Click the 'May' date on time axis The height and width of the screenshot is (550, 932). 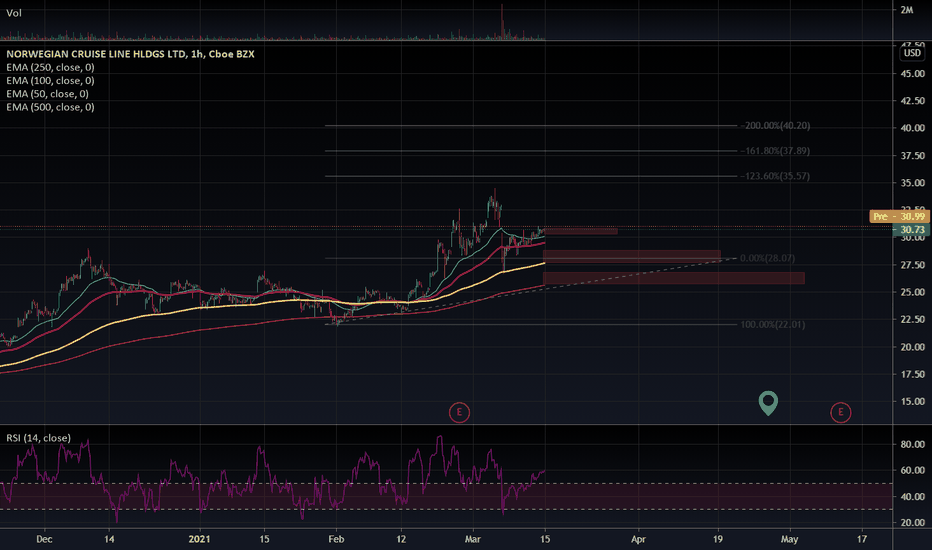coord(789,539)
